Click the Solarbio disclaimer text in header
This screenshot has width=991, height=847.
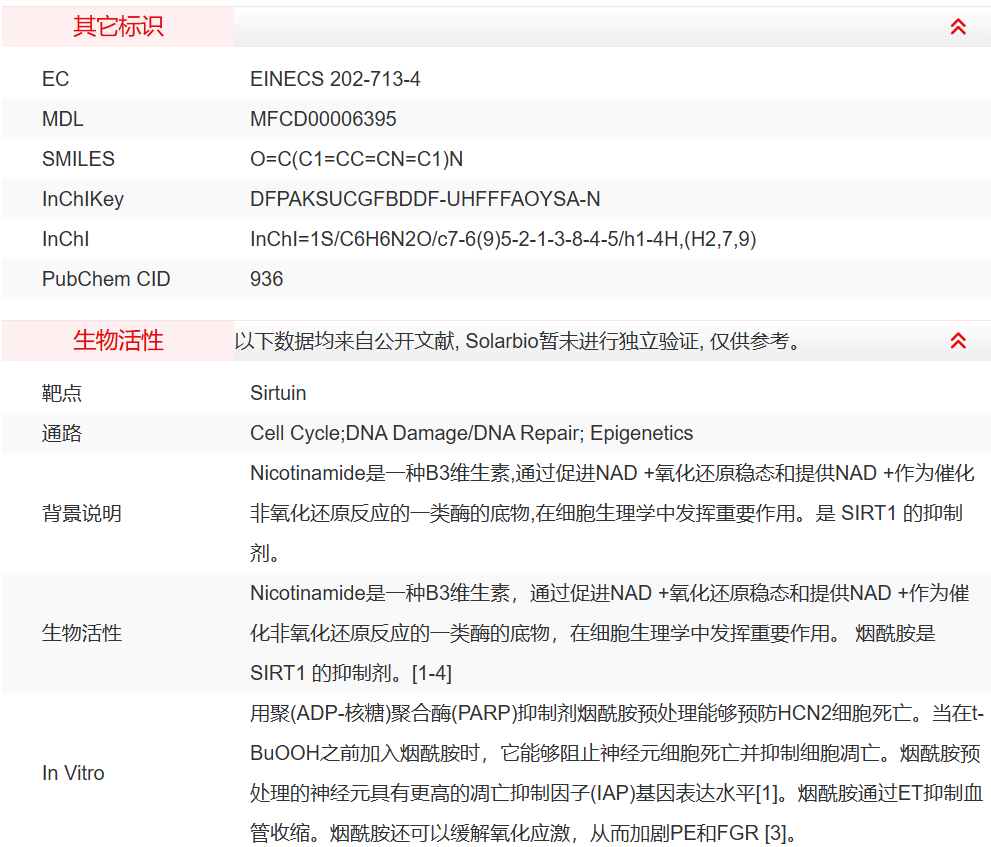click(x=518, y=341)
